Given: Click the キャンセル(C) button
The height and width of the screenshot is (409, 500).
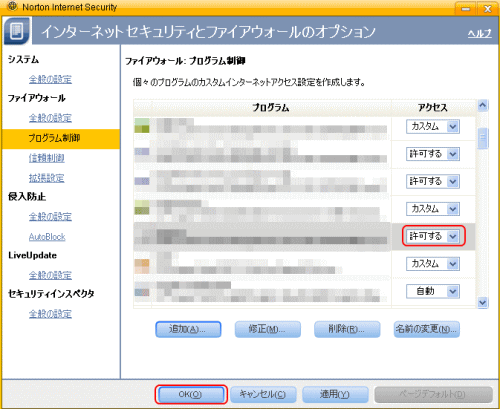Looking at the screenshot, I should pos(263,394).
